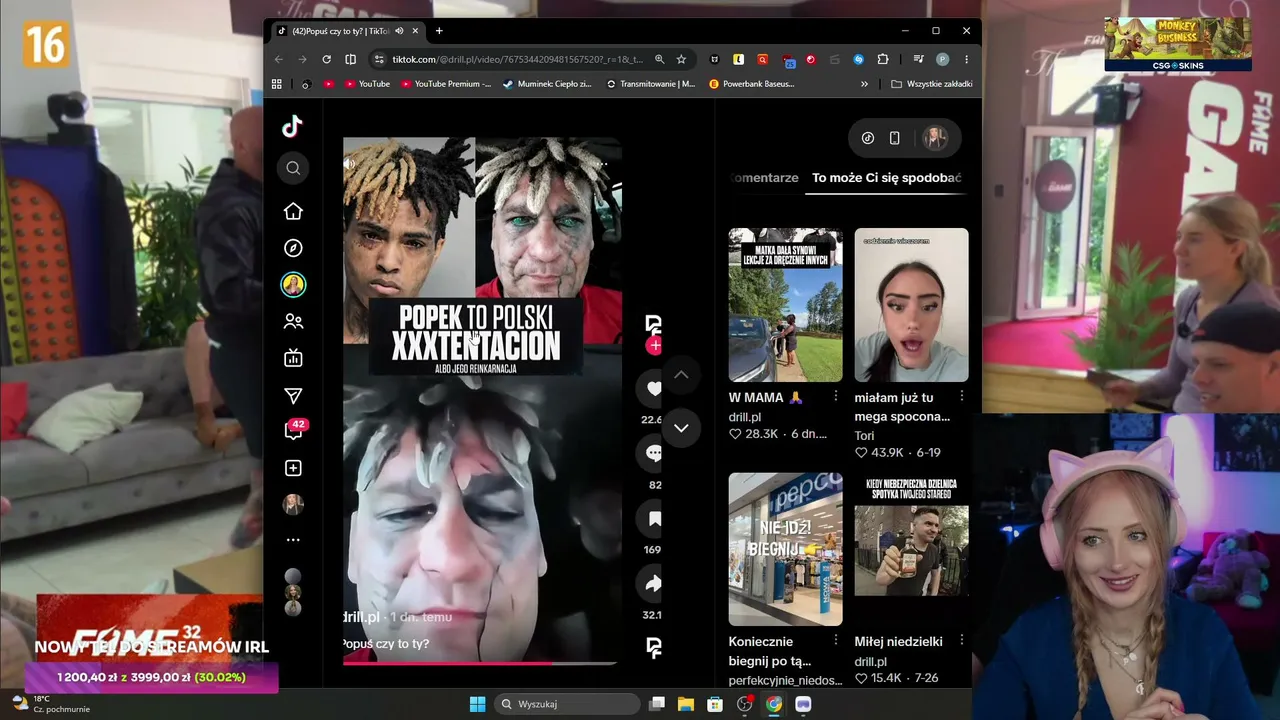The image size is (1280, 720).
Task: Open the weather widget on taskbar
Action: point(50,703)
